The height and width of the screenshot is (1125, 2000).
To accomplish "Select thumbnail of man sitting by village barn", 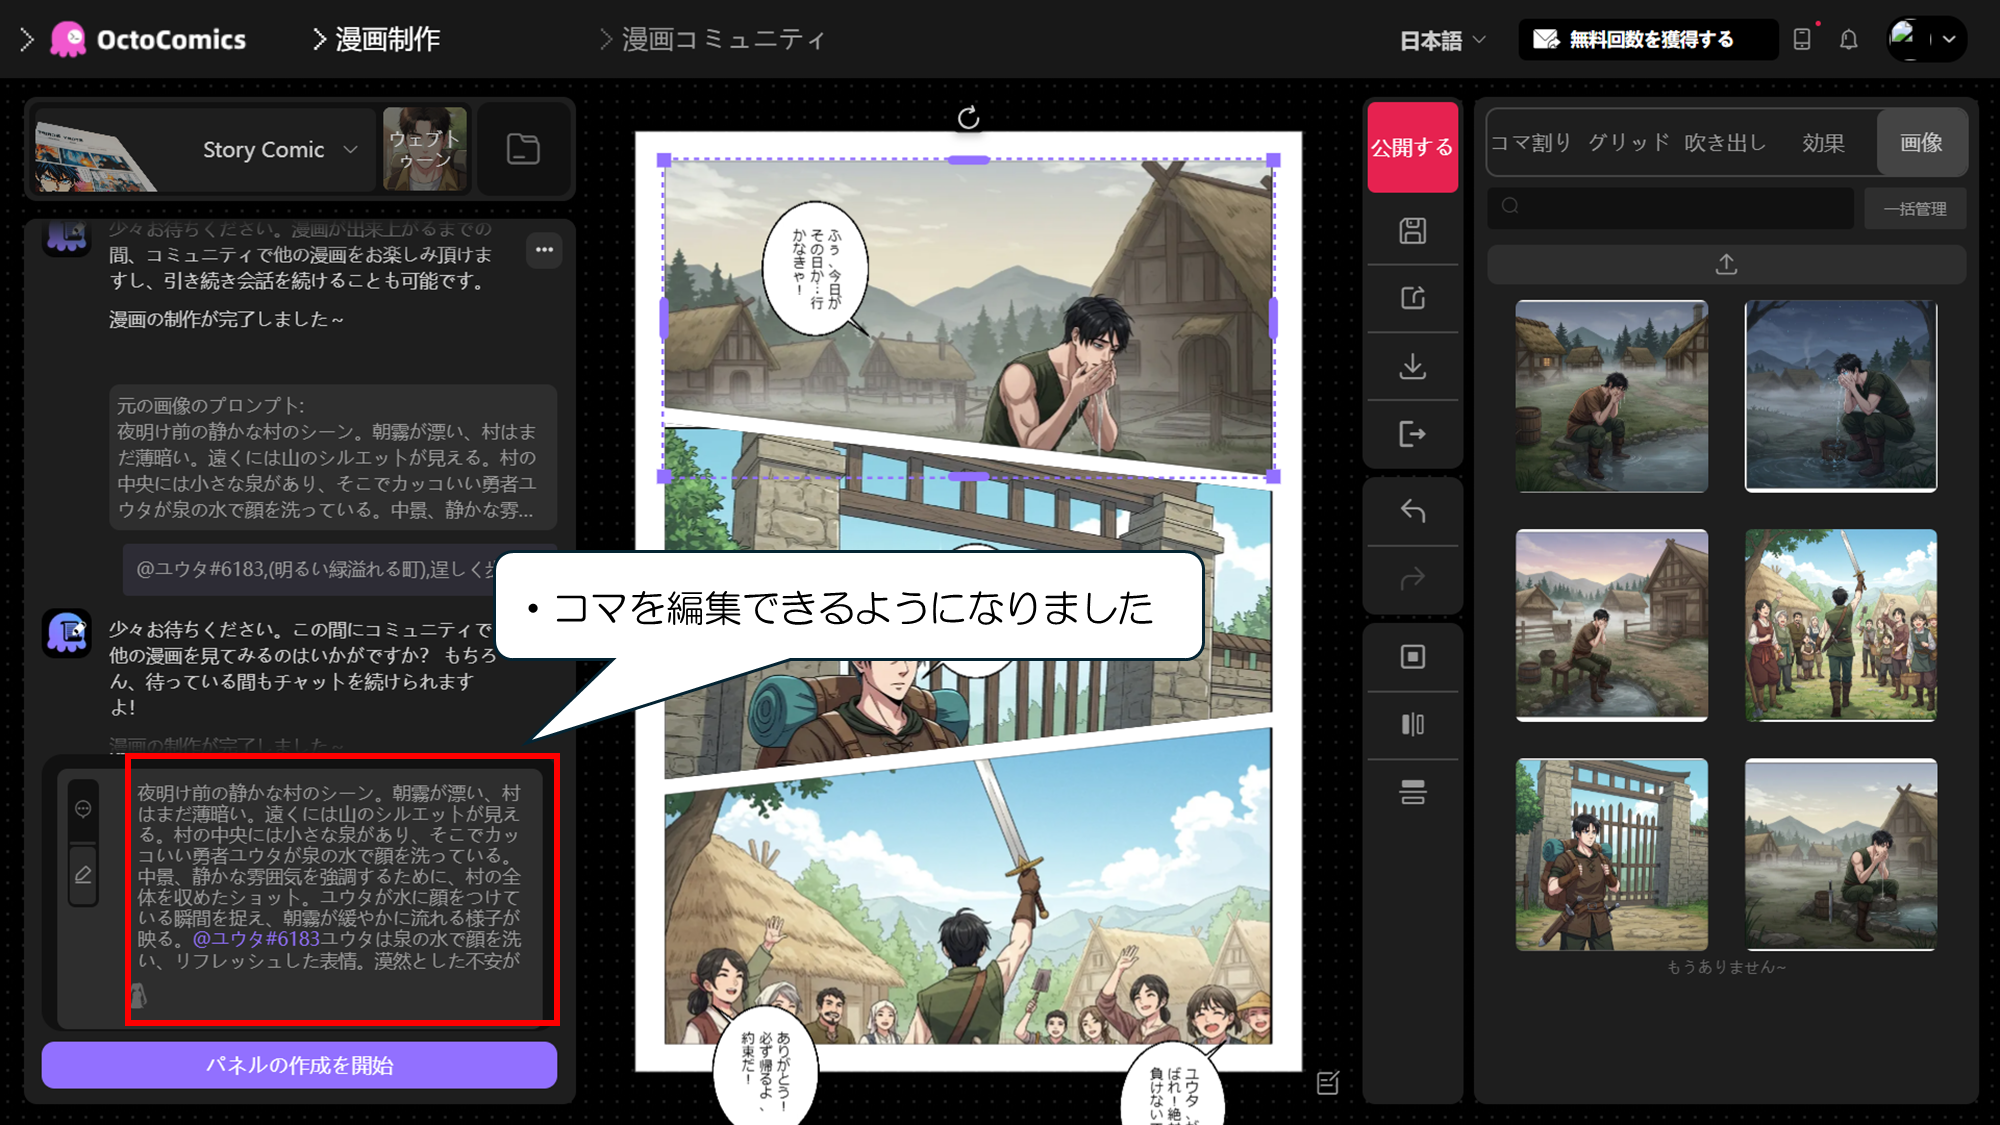I will [1612, 625].
